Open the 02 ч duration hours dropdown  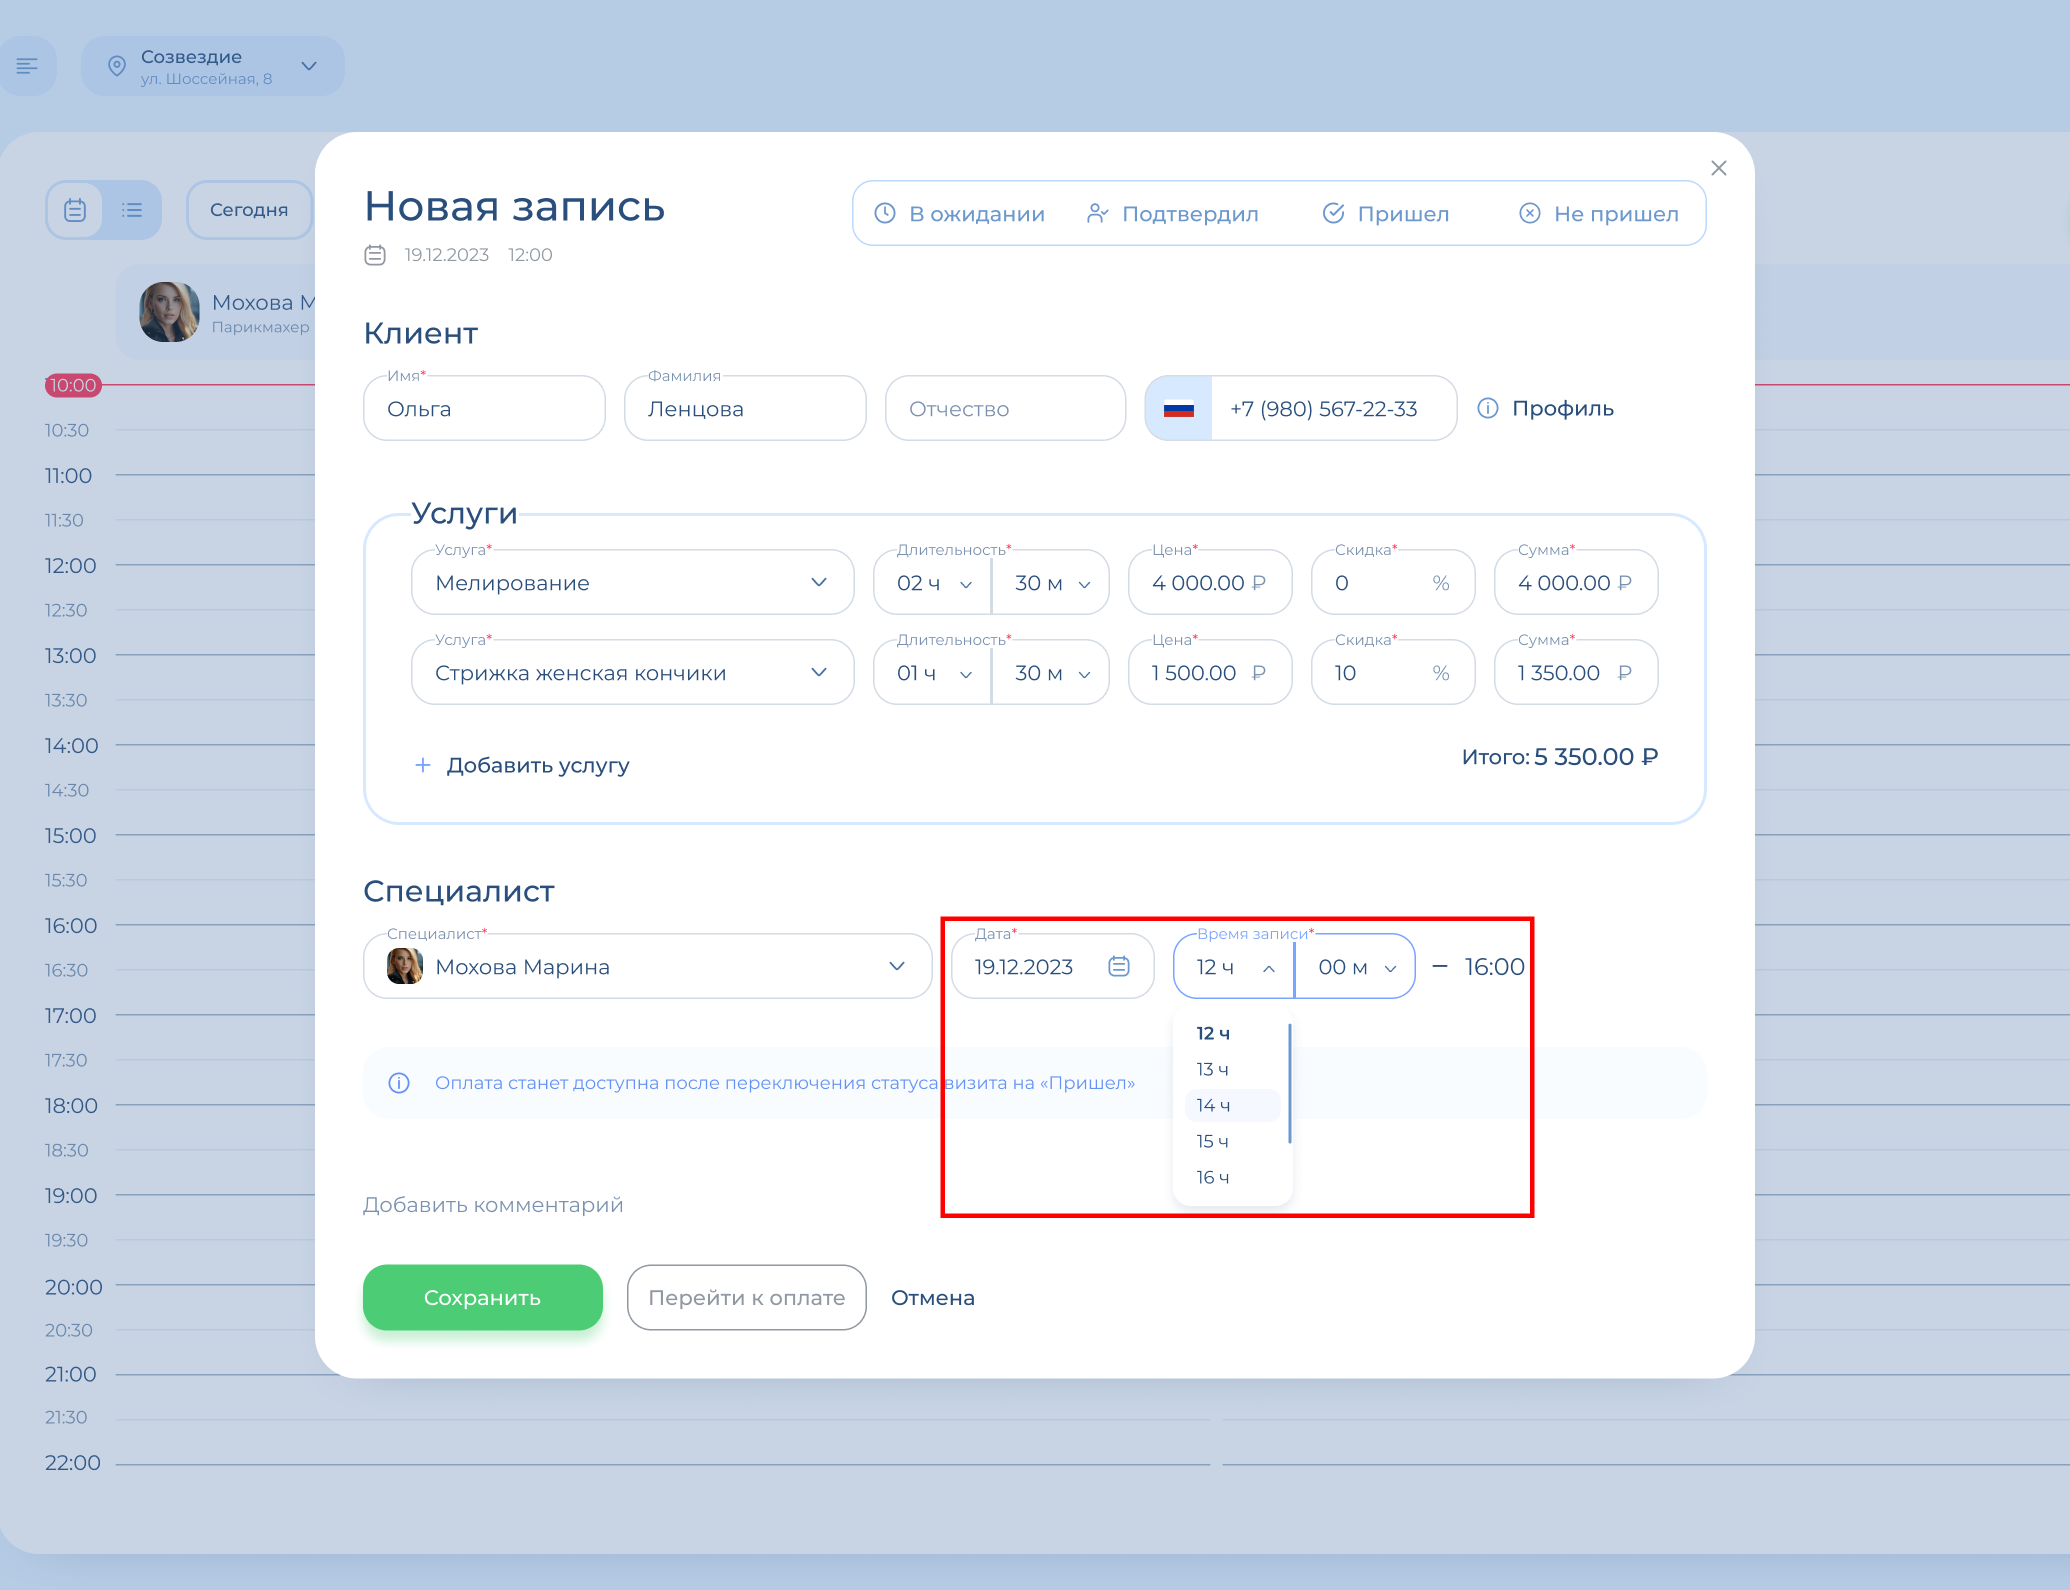click(932, 582)
